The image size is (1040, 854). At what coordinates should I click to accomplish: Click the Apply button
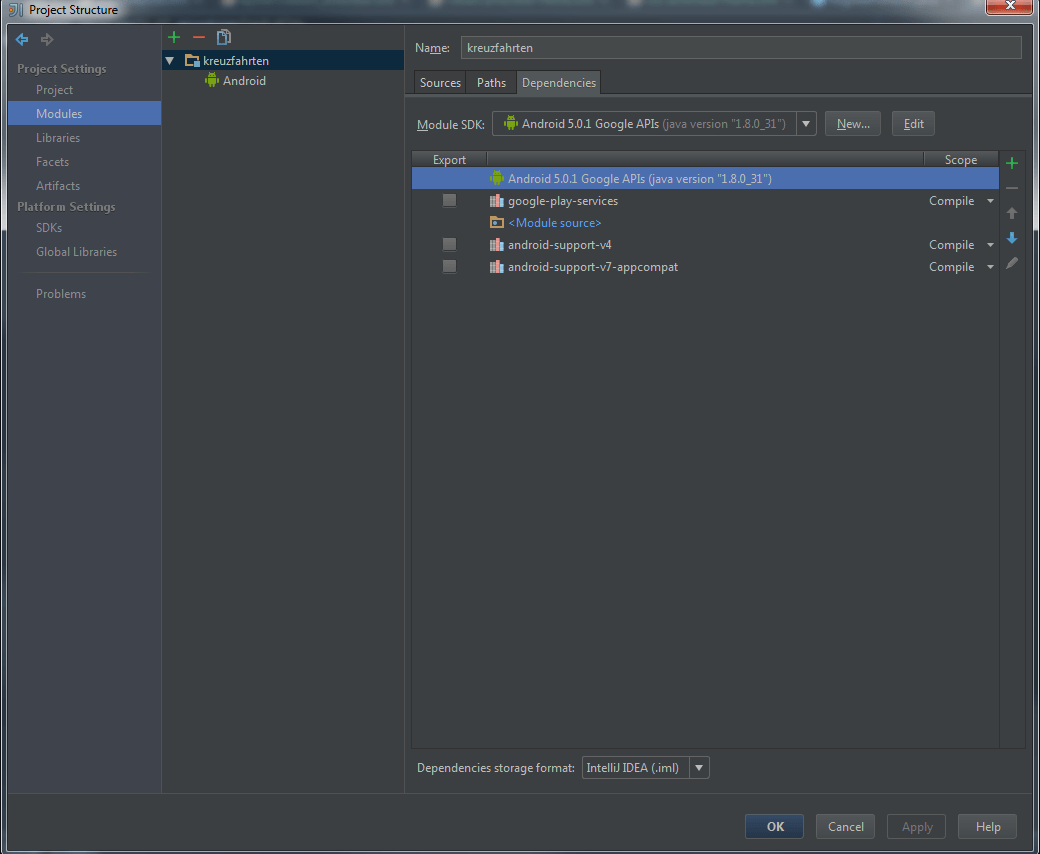(x=916, y=827)
